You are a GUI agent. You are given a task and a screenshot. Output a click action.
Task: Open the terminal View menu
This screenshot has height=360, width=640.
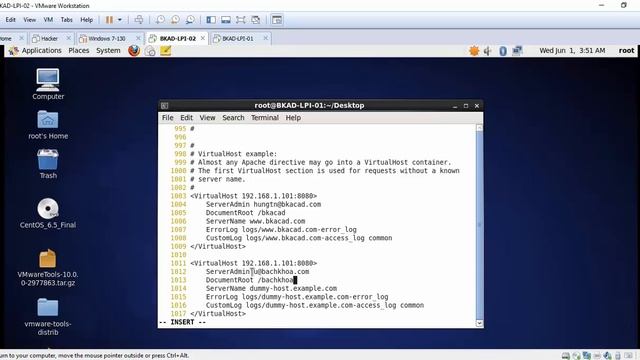click(207, 118)
